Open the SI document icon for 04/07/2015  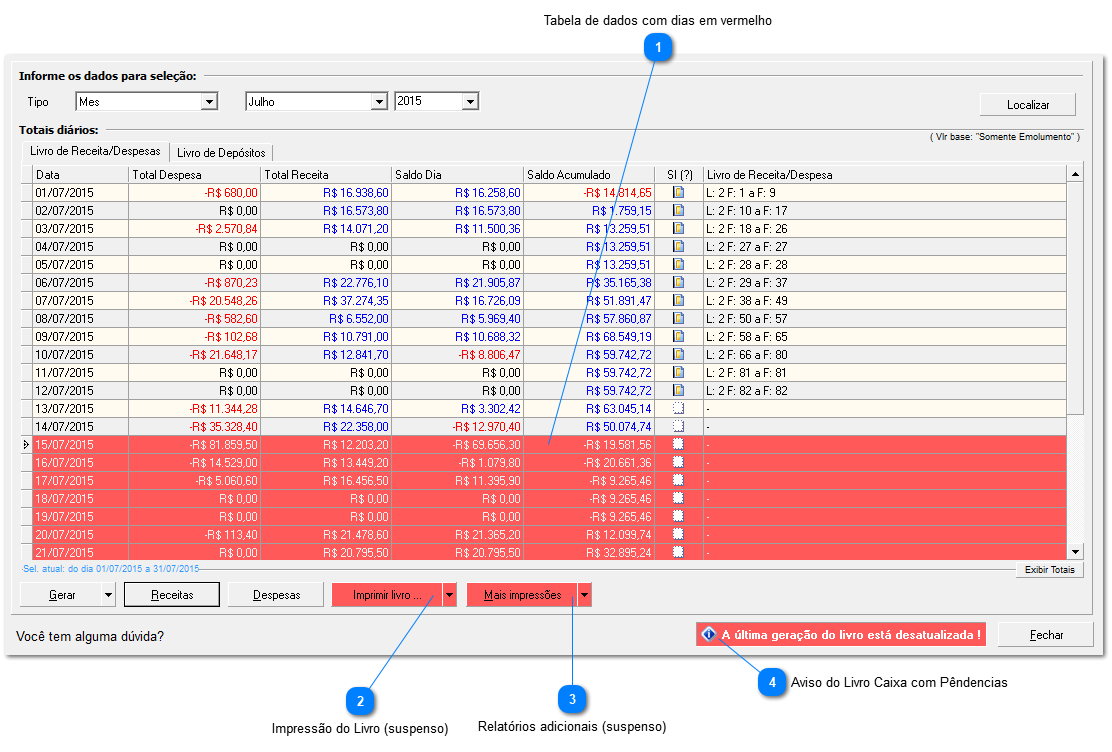click(679, 246)
